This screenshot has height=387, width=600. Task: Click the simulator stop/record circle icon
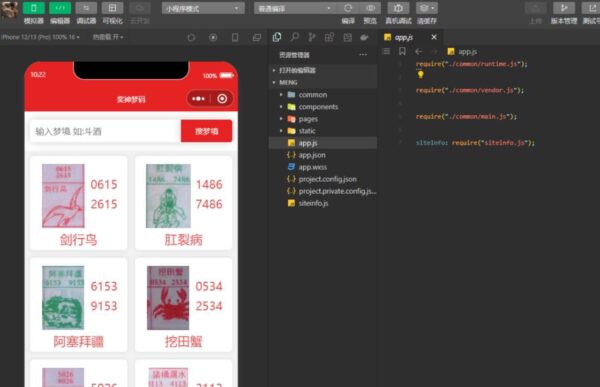213,38
